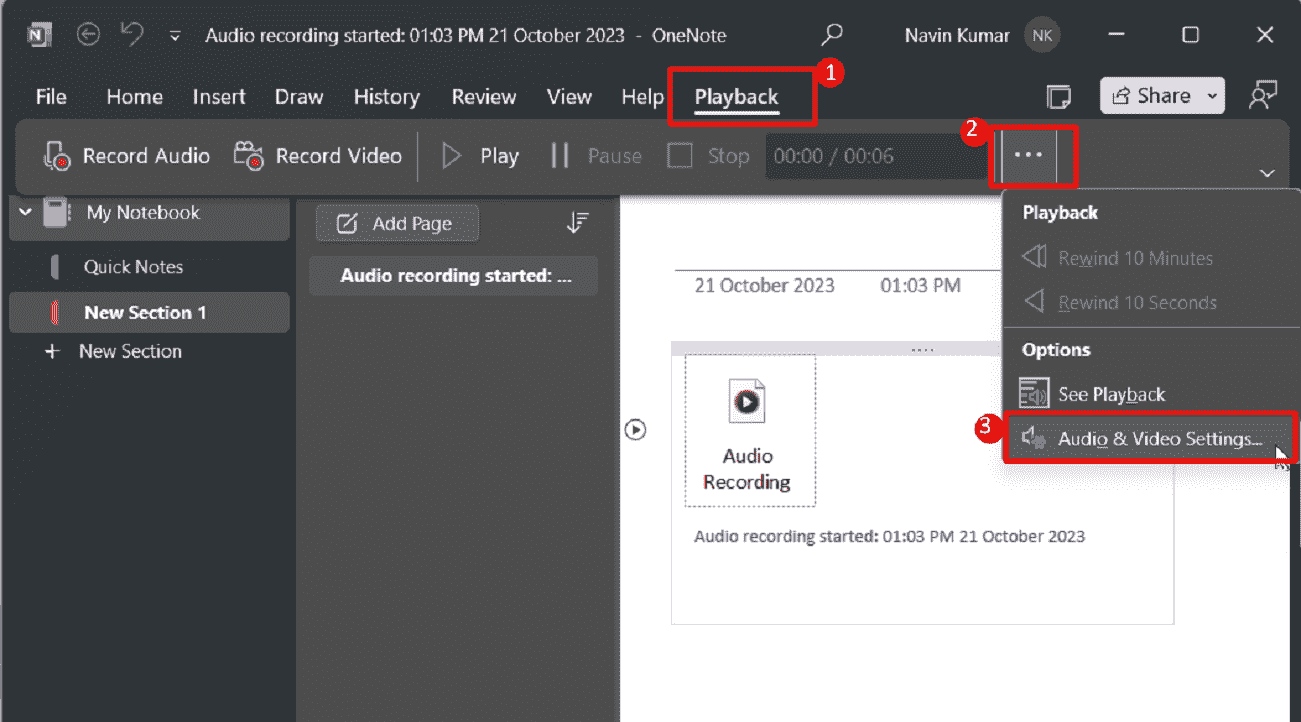
Task: Pause the audio playback
Action: pos(595,156)
